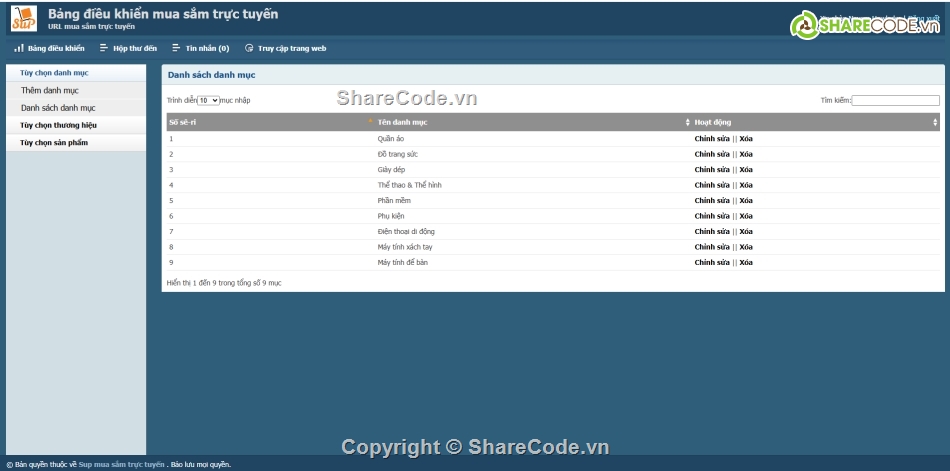Image resolution: width=950 pixels, height=471 pixels.
Task: Select the Điện thoại di động category name
Action: pyautogui.click(x=406, y=232)
